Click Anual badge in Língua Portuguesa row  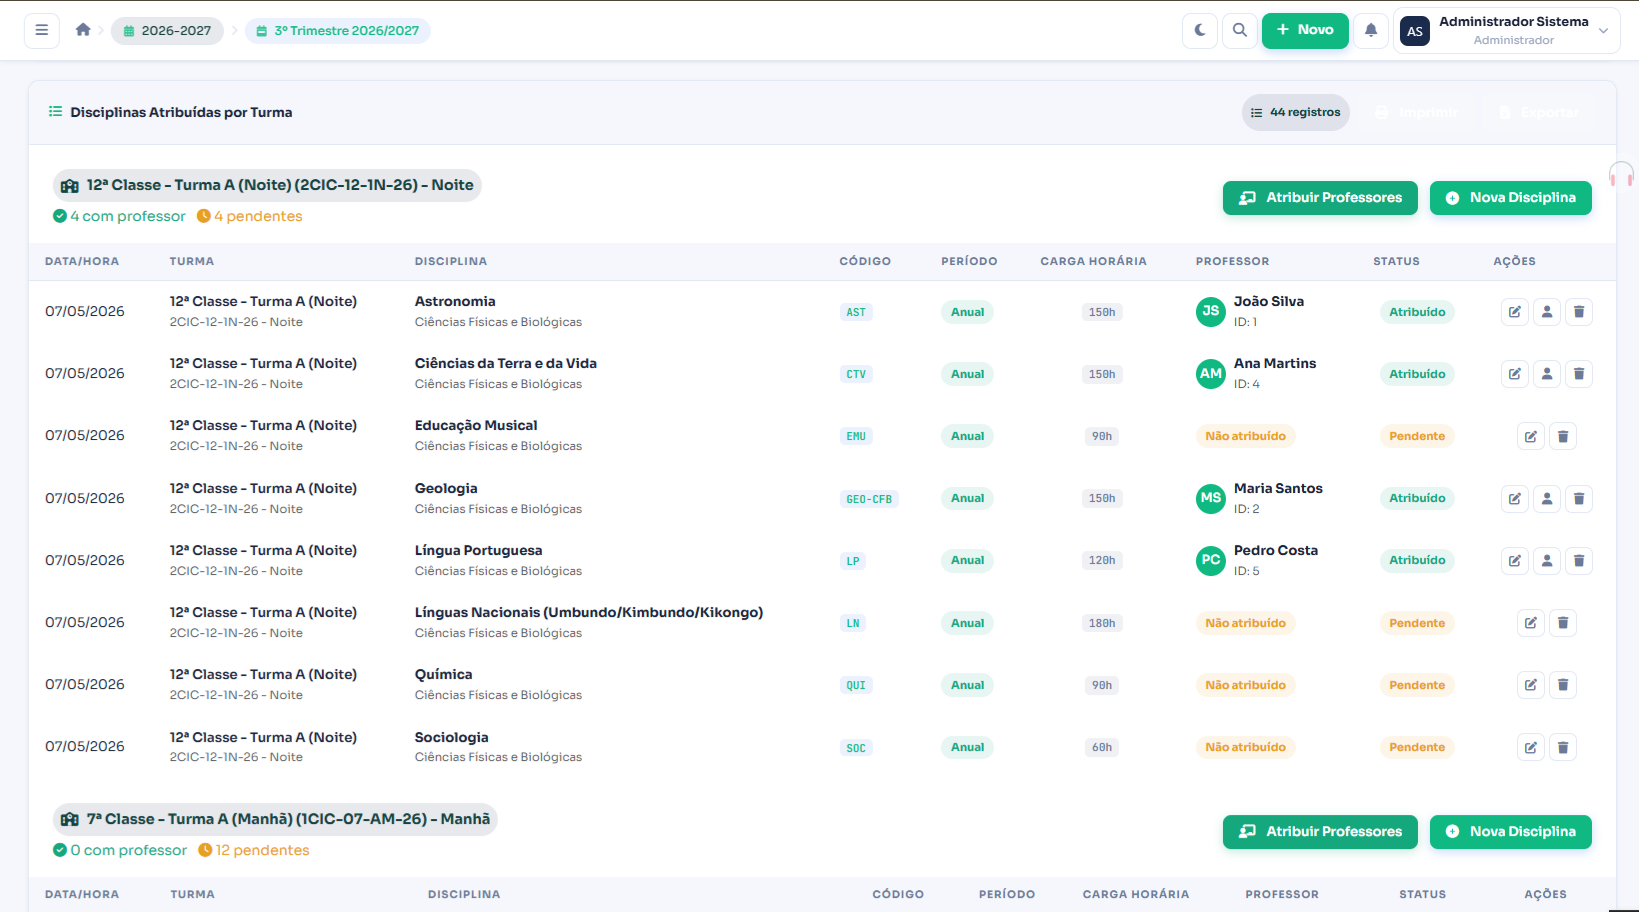click(967, 561)
